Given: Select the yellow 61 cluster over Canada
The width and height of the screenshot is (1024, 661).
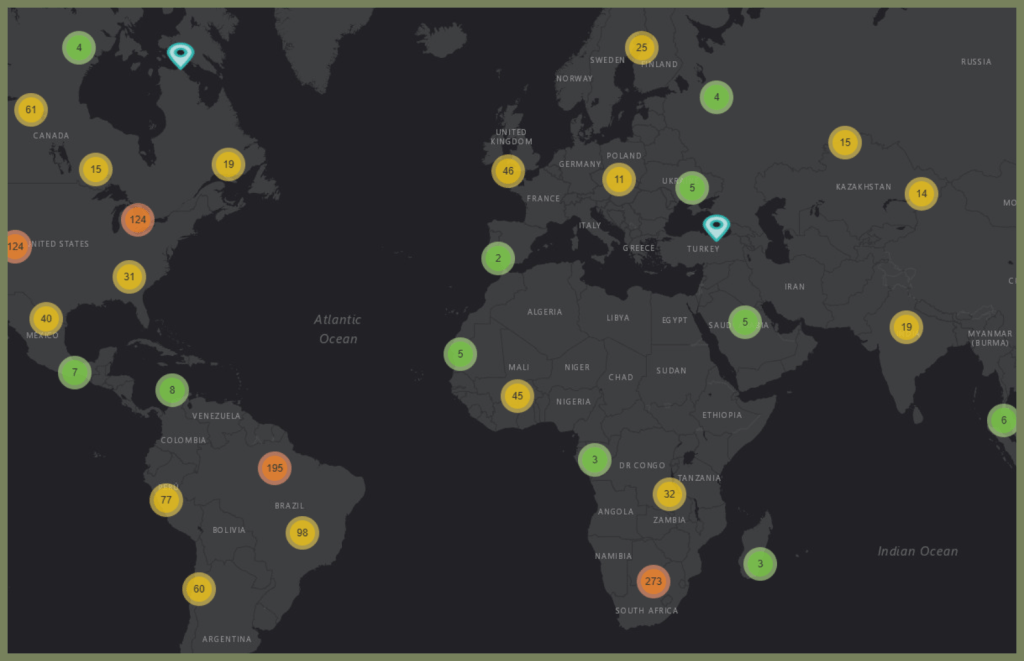Looking at the screenshot, I should point(31,110).
